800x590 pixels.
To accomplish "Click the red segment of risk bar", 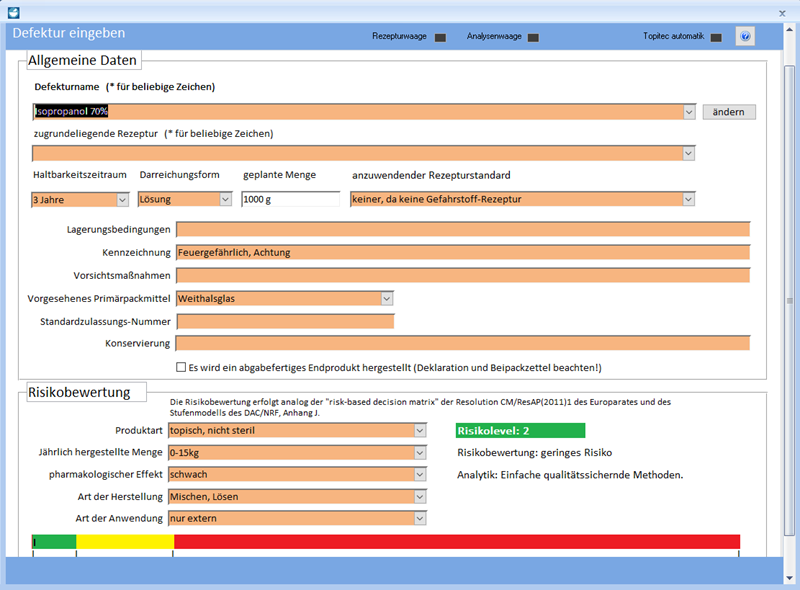I will tap(456, 541).
